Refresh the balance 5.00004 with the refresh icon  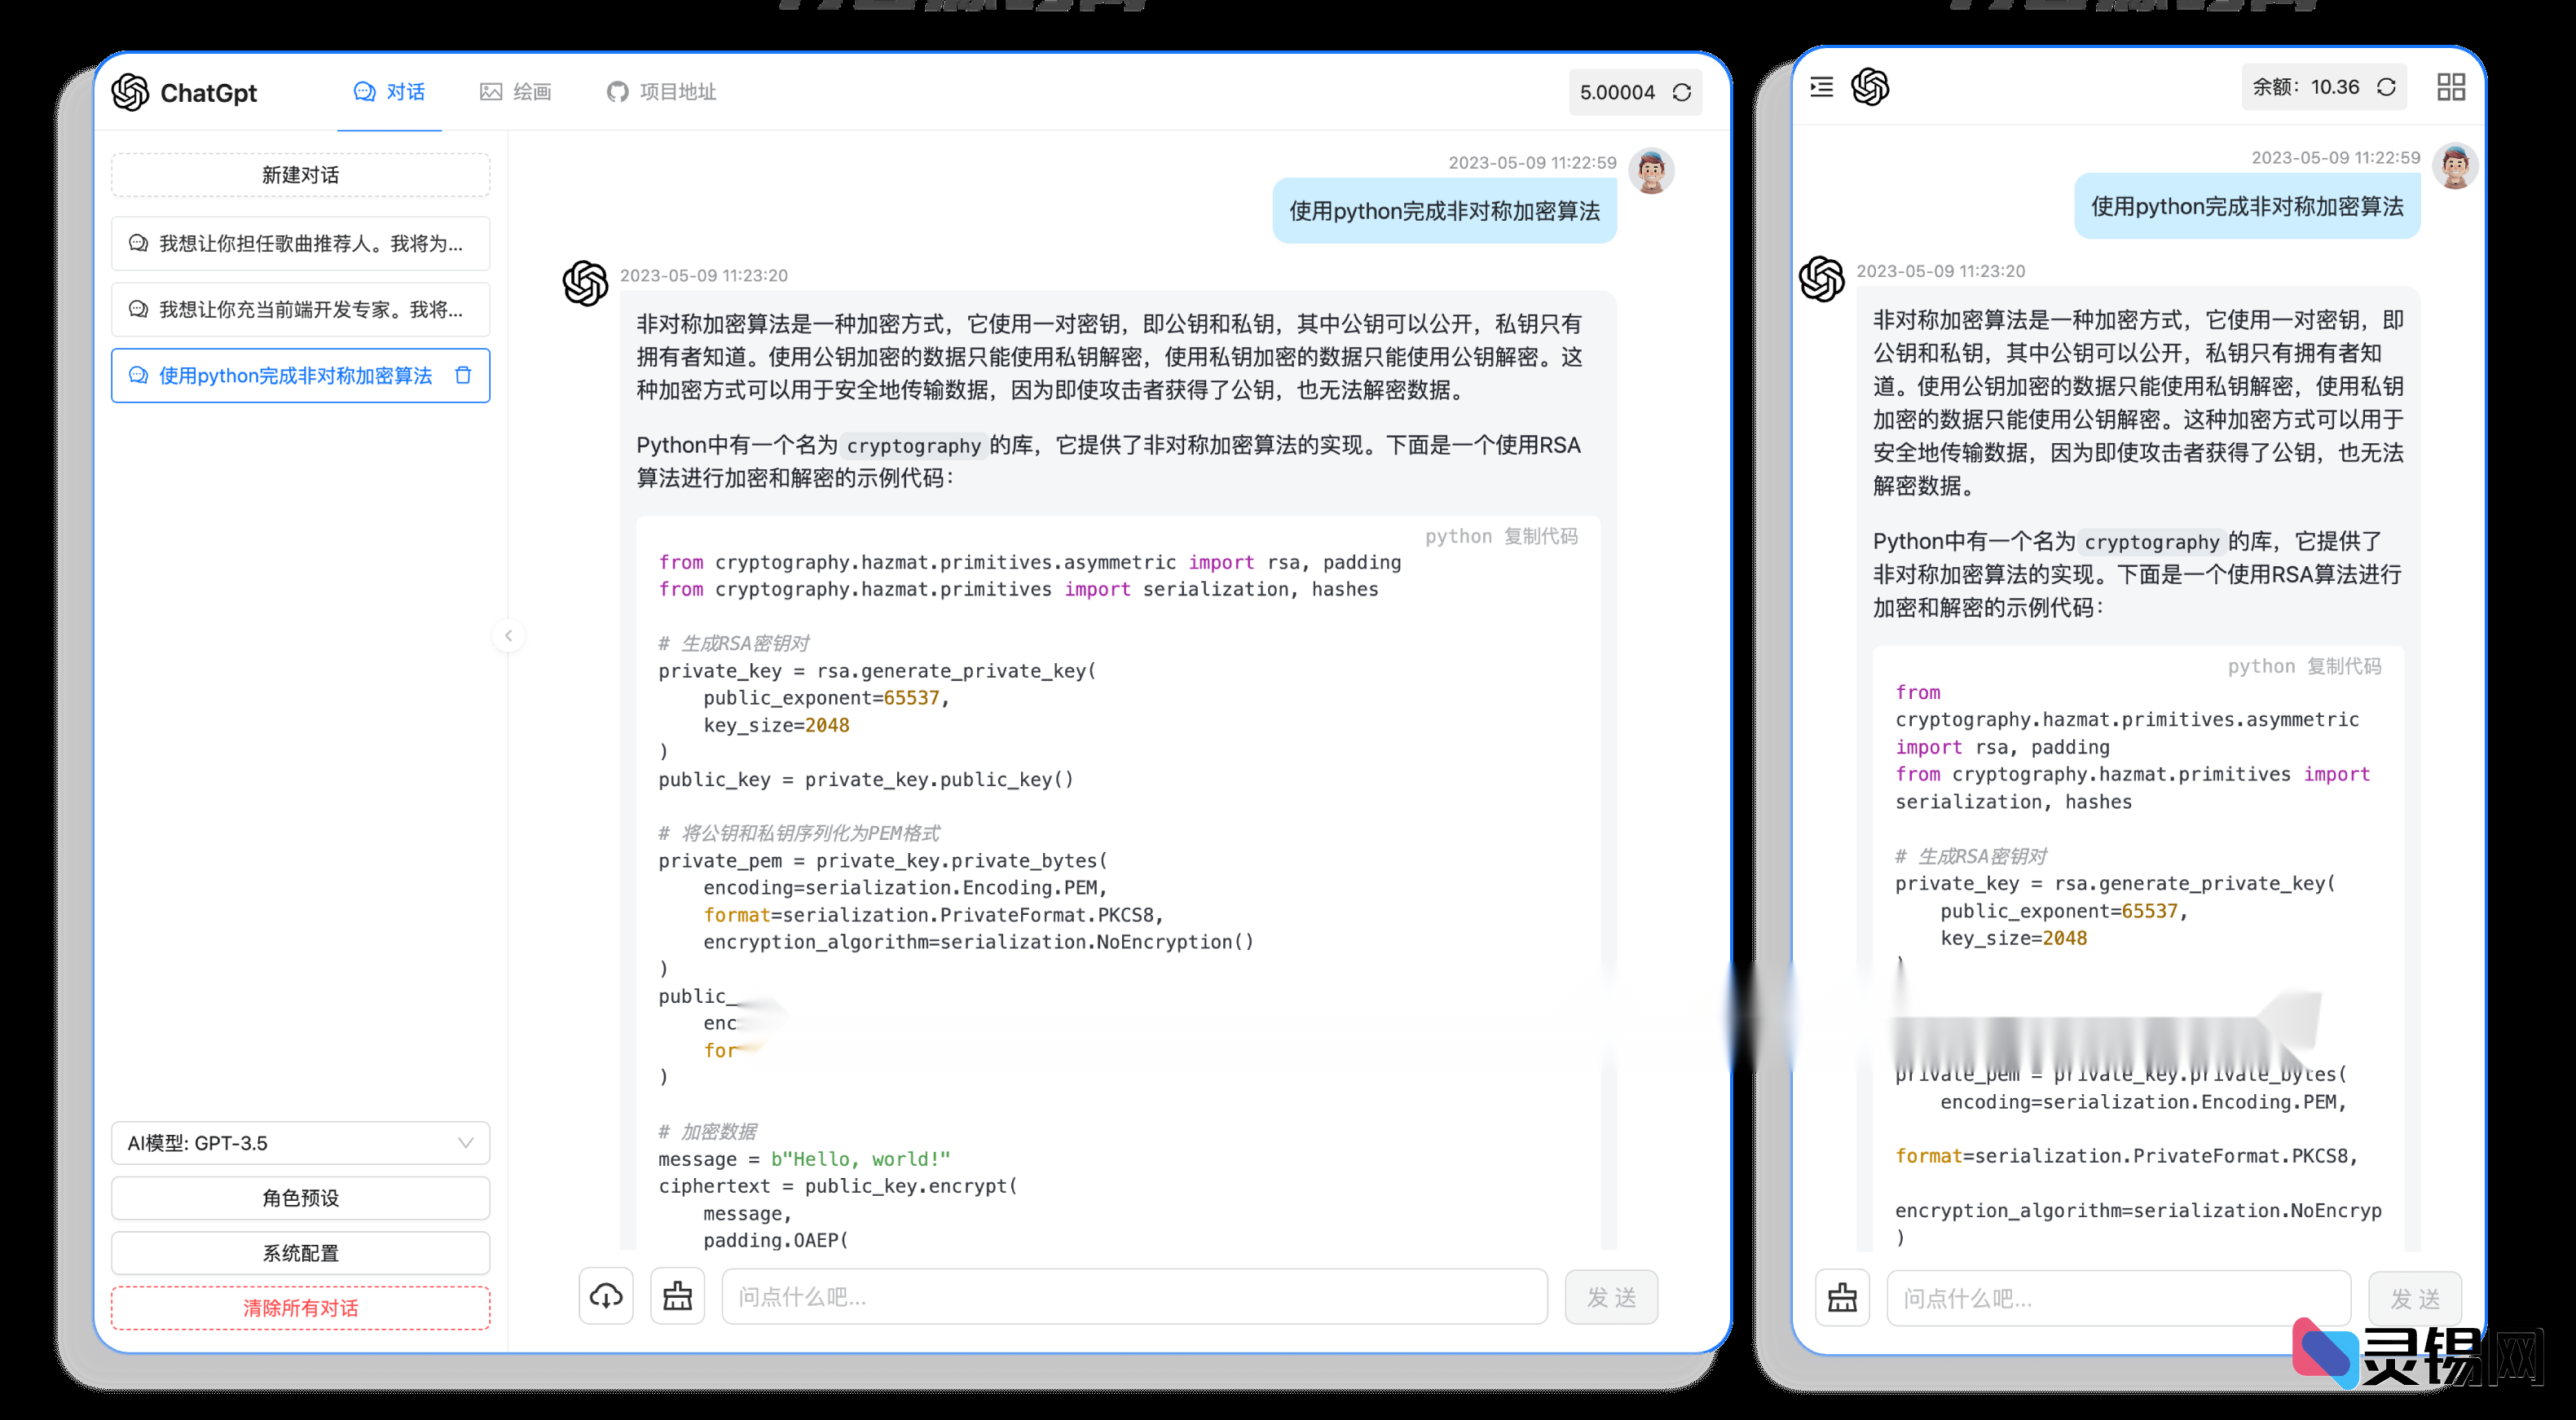coord(1683,92)
